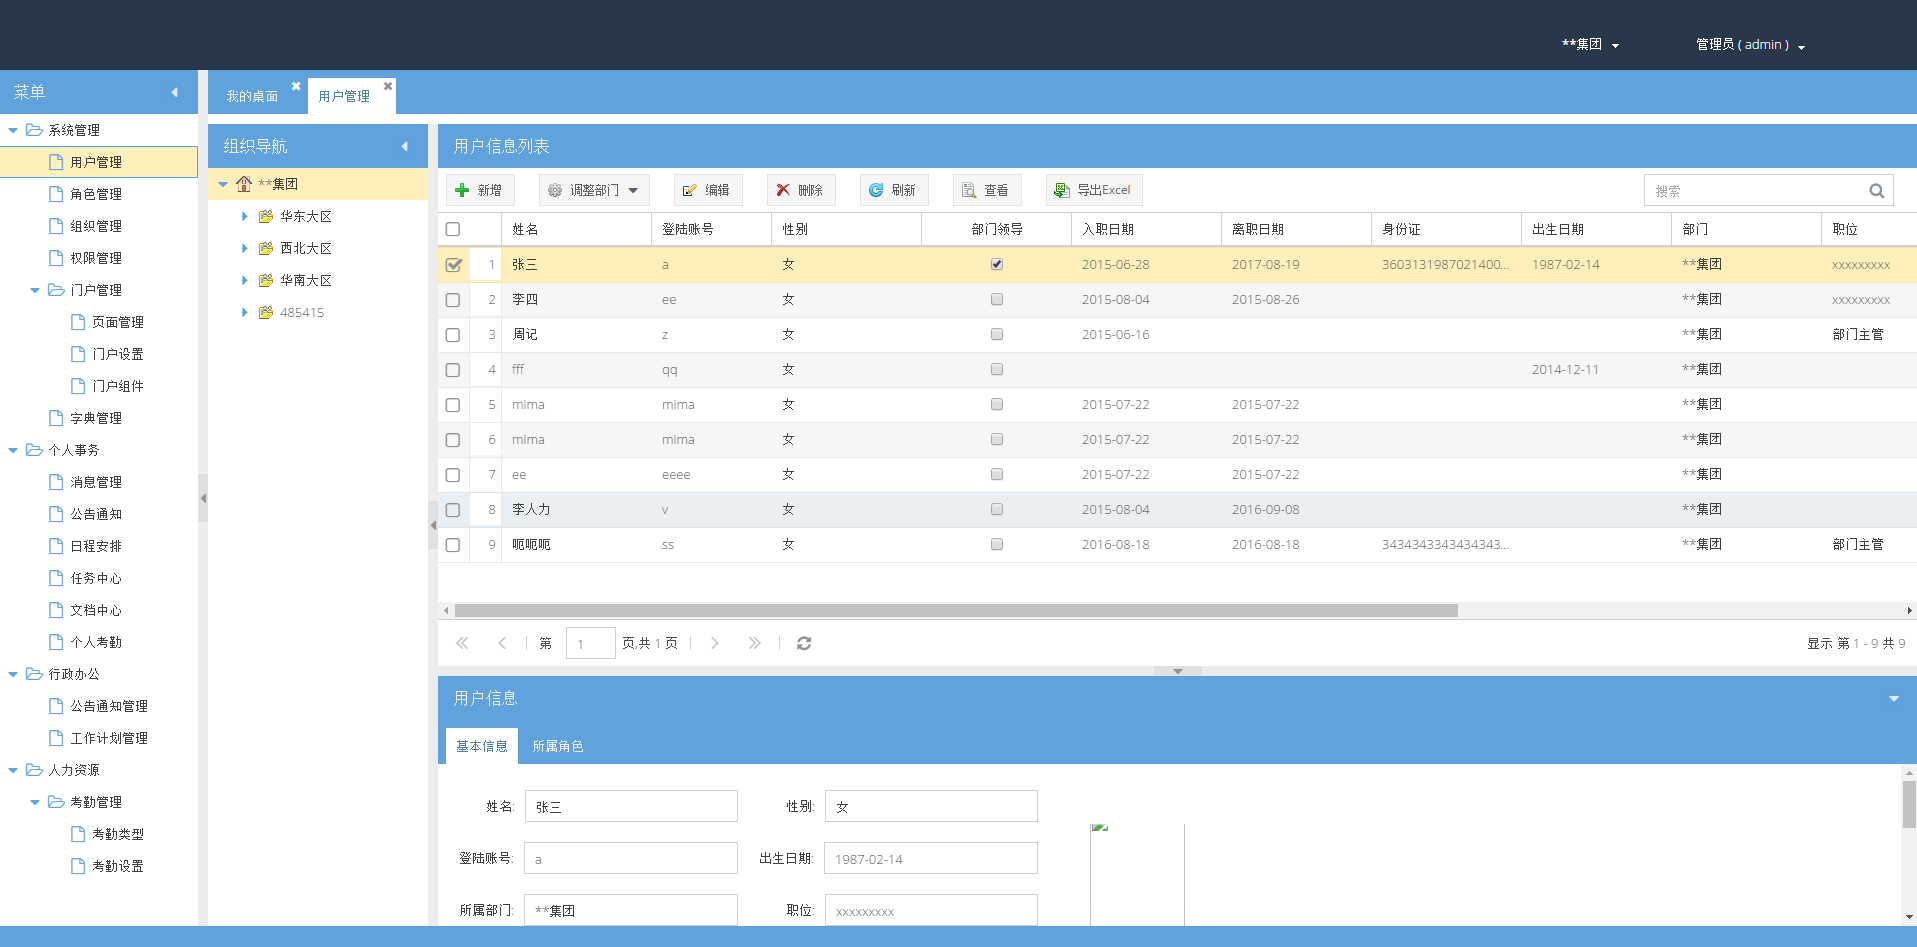The width and height of the screenshot is (1917, 947).
Task: Click the 删除 (delete) icon
Action: click(x=782, y=190)
